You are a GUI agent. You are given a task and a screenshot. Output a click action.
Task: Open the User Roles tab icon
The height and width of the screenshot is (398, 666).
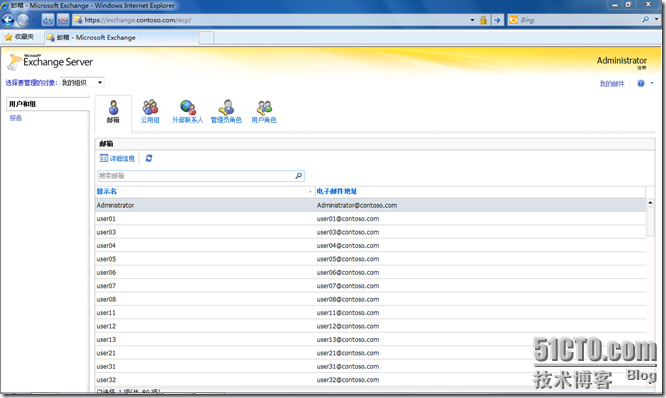(x=264, y=112)
